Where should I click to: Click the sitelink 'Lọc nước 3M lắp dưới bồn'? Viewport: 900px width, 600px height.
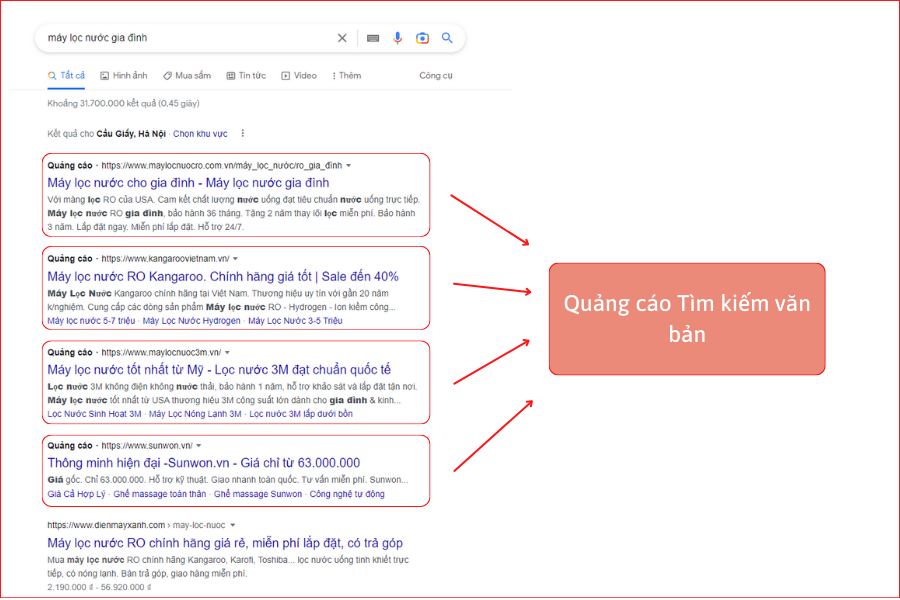(301, 414)
